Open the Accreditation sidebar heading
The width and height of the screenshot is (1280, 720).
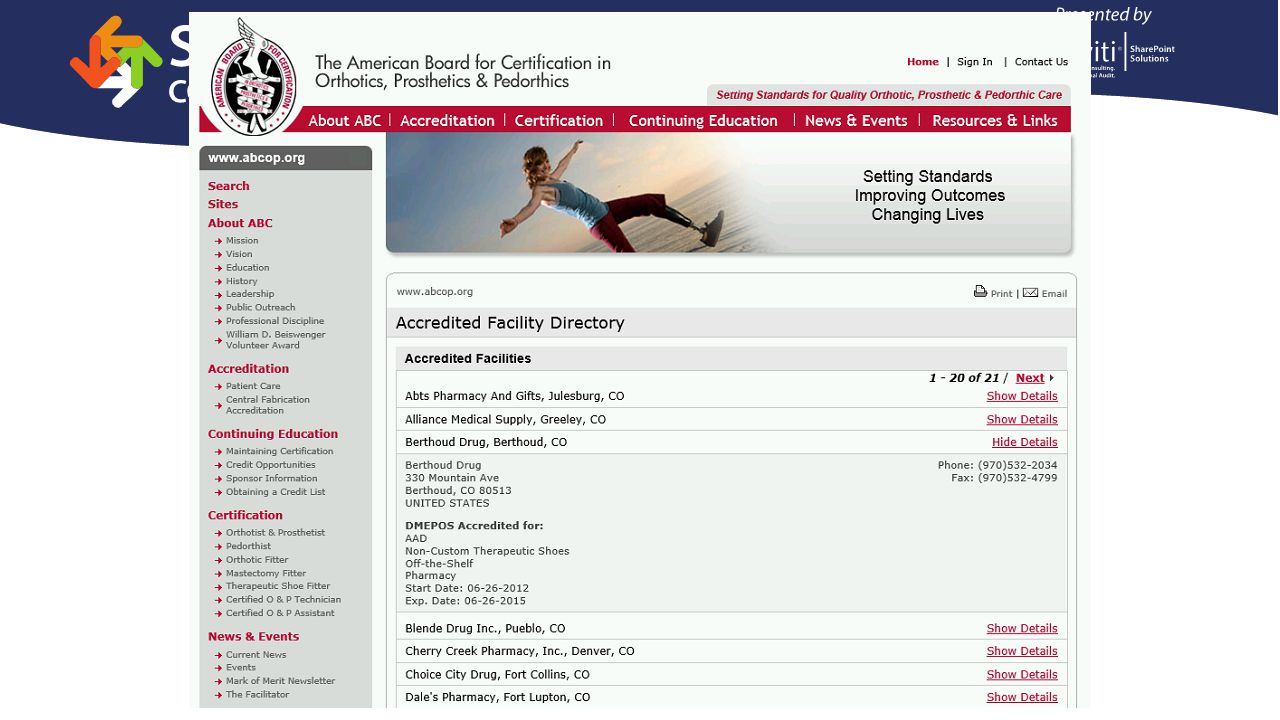pos(248,369)
